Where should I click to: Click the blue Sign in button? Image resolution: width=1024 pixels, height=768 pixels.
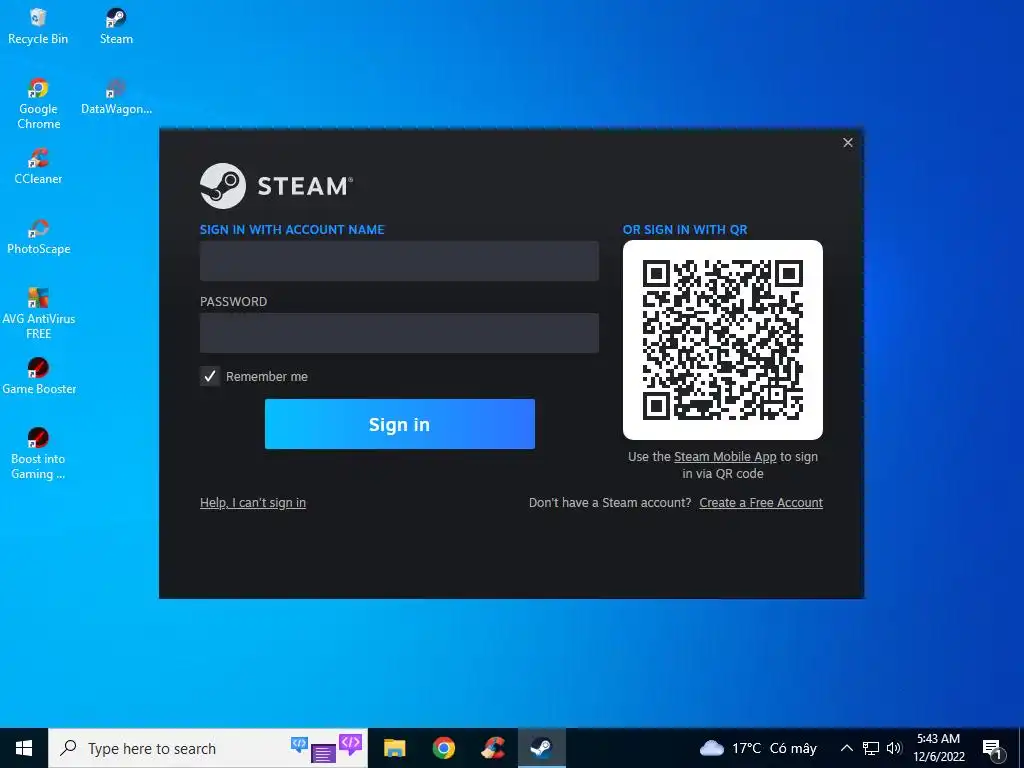click(400, 424)
